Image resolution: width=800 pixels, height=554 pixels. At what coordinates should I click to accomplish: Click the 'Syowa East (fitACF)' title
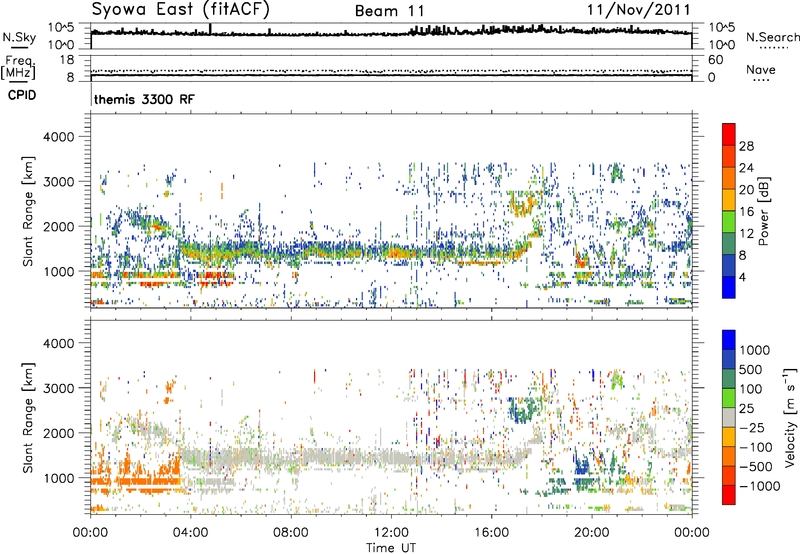tap(181, 9)
